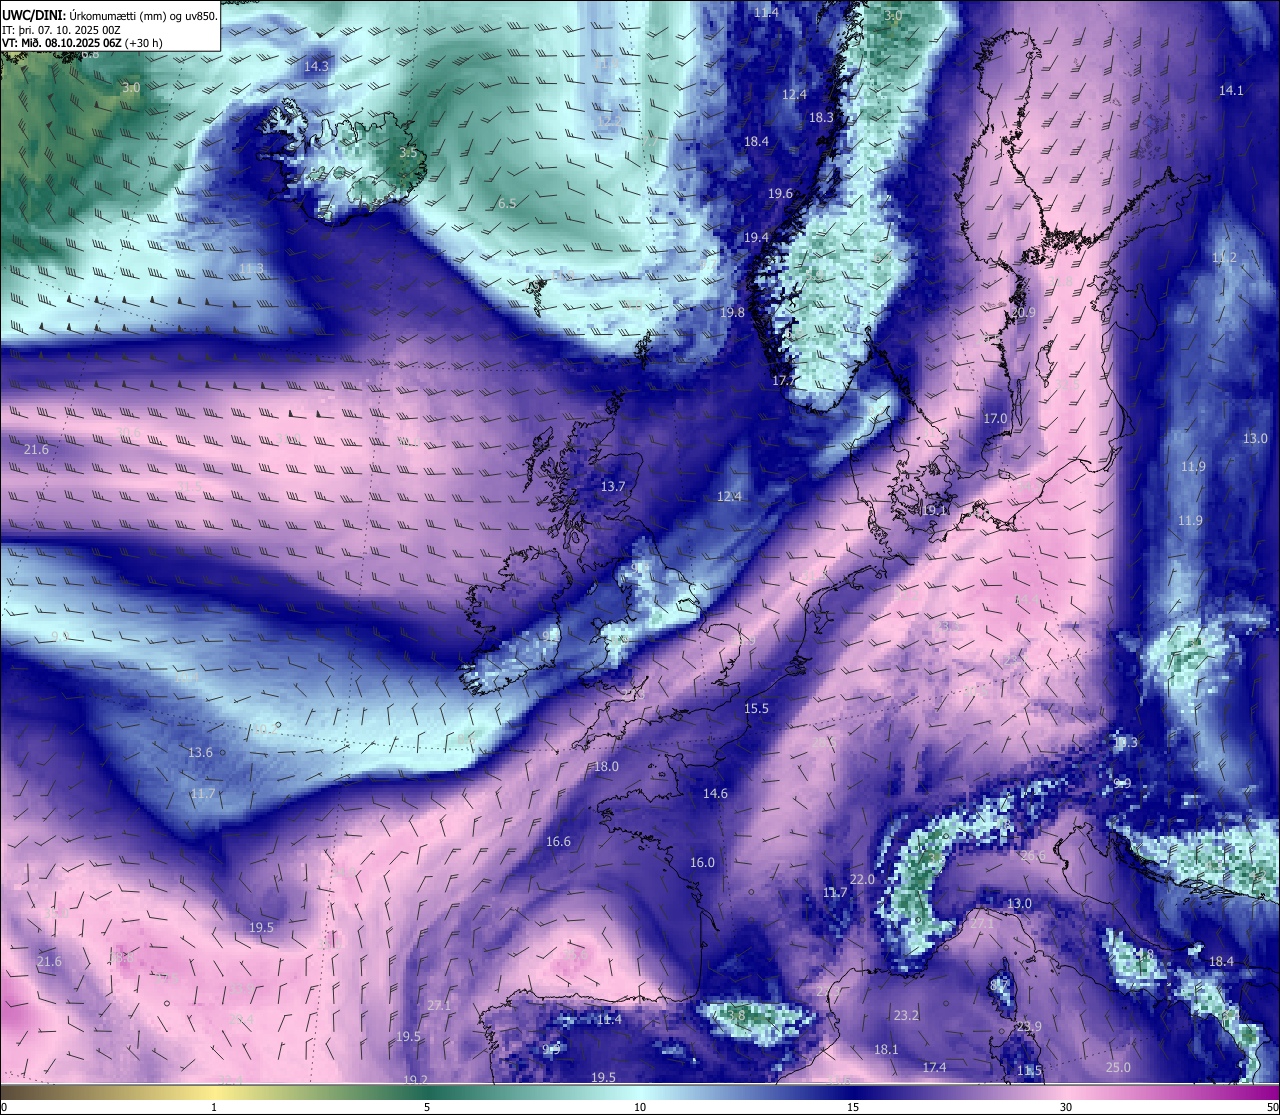Click the 13.6 value on the map
The image size is (1280, 1115).
200,752
